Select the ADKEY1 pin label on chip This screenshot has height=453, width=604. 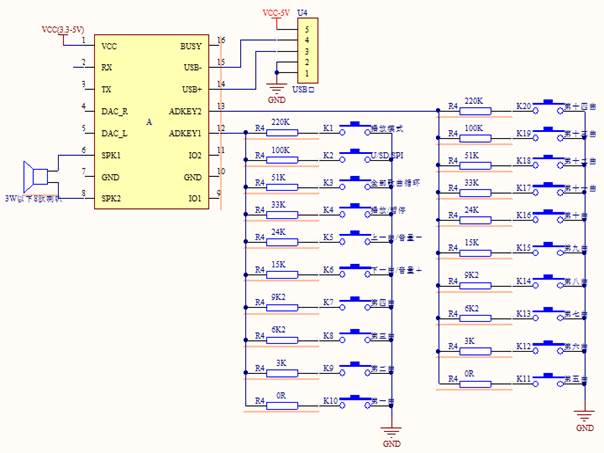tap(185, 133)
